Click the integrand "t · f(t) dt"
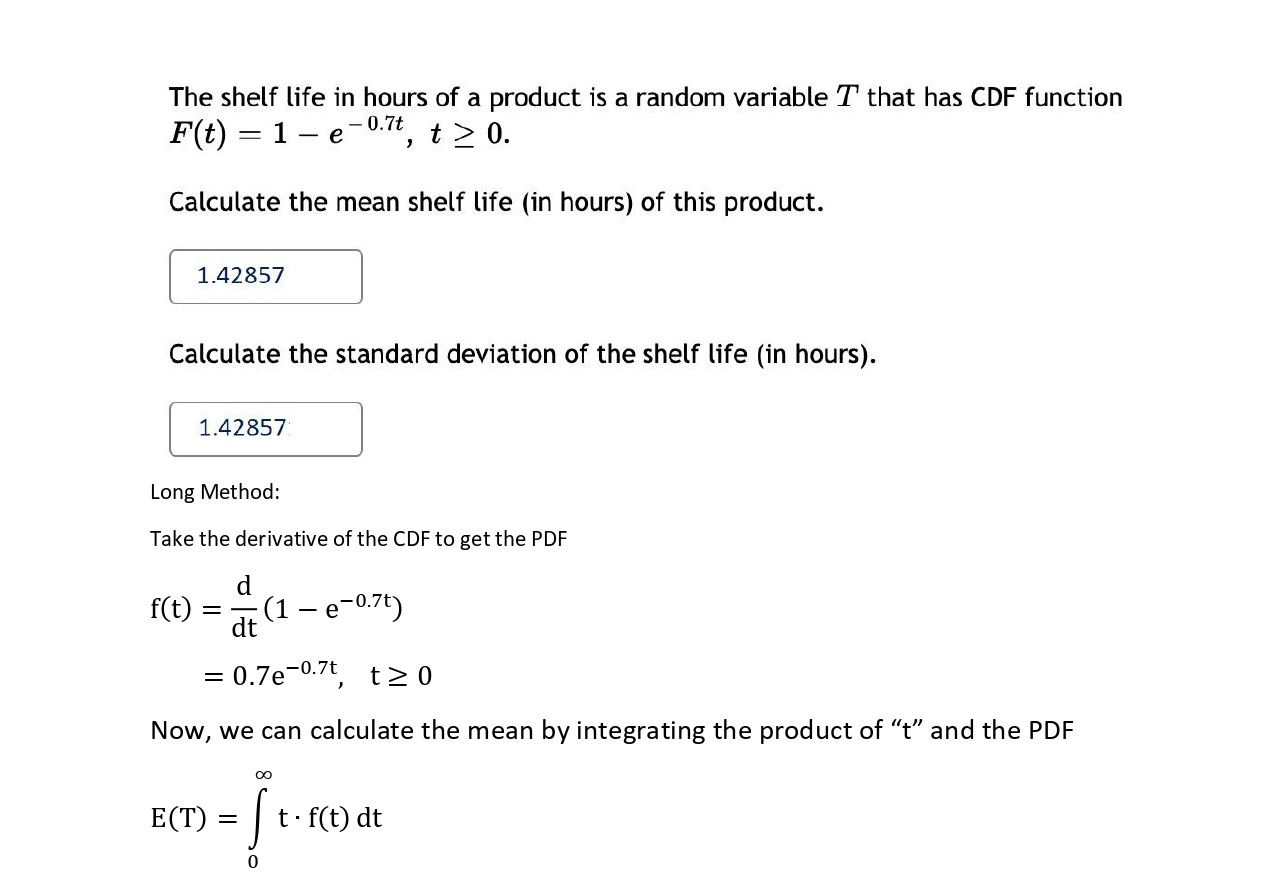 pyautogui.click(x=330, y=818)
